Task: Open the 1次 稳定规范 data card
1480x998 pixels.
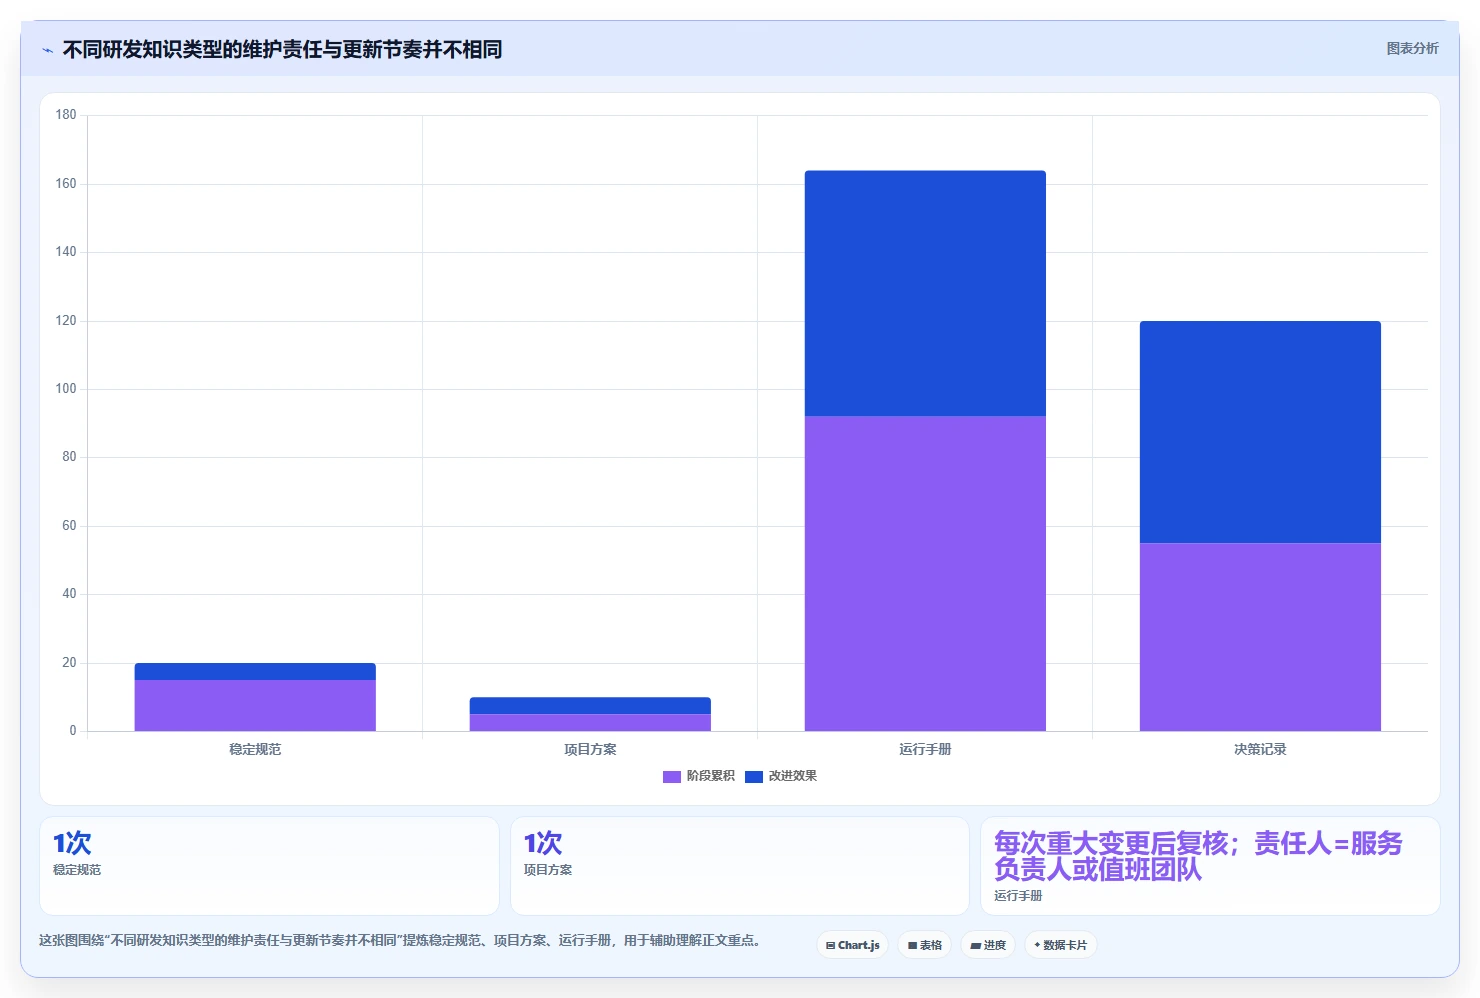Action: 269,866
